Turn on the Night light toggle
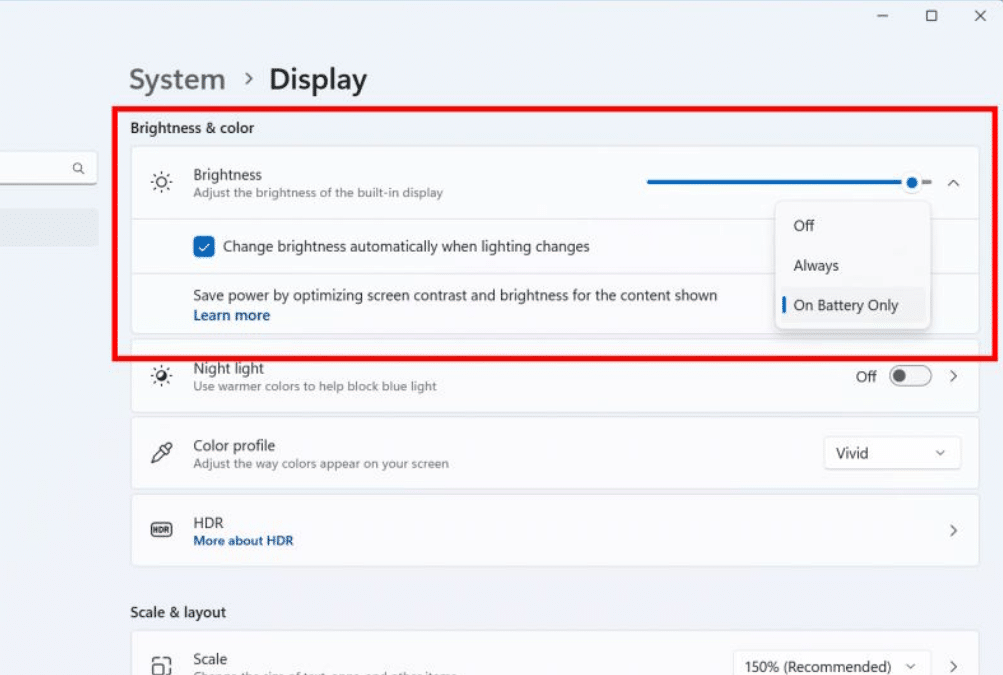The height and width of the screenshot is (675, 1003). point(910,376)
